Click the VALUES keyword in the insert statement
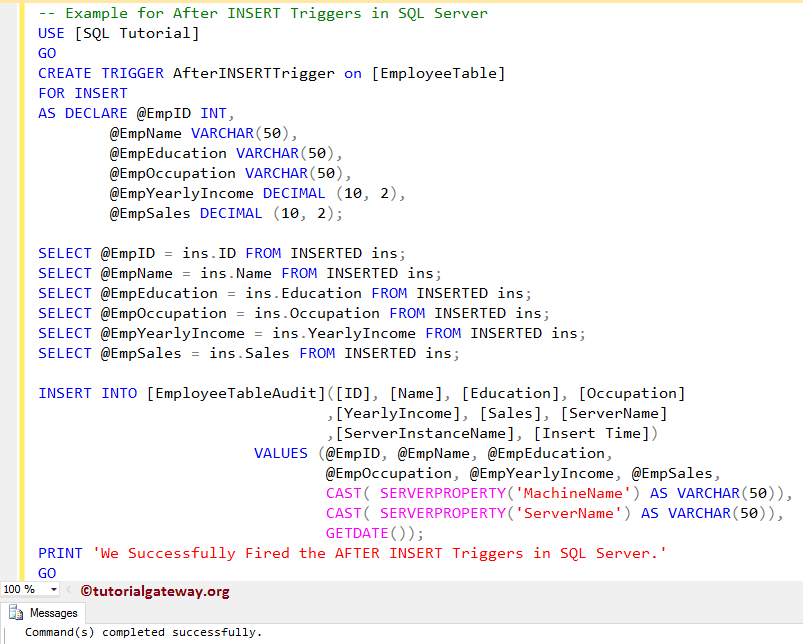The height and width of the screenshot is (644, 803). (280, 453)
